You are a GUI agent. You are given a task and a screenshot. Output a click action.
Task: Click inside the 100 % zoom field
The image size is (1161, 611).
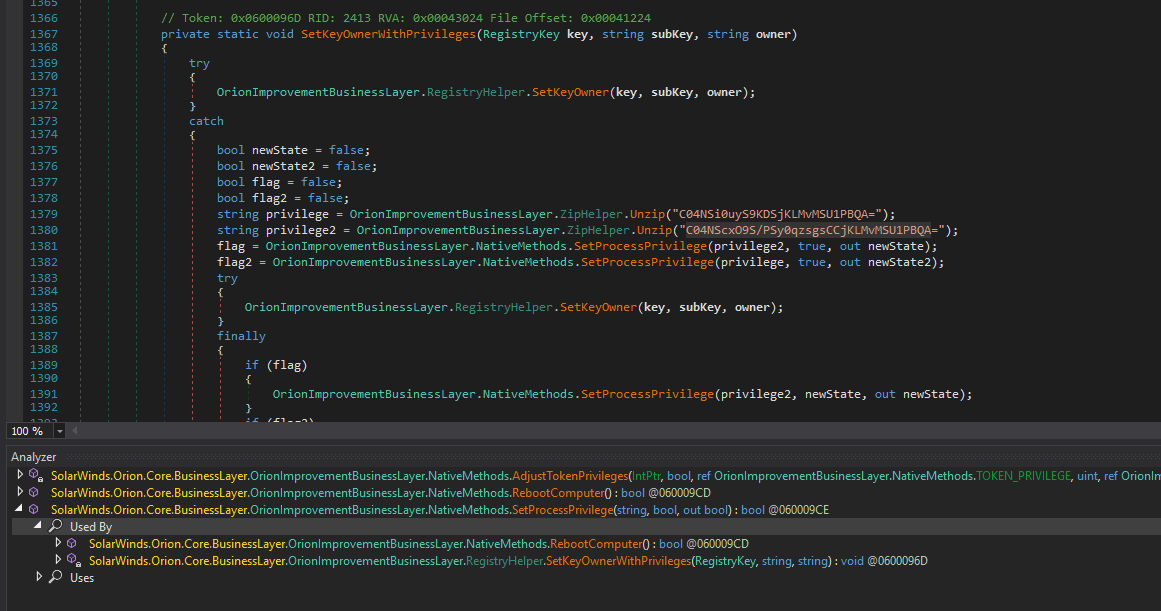pyautogui.click(x=30, y=431)
